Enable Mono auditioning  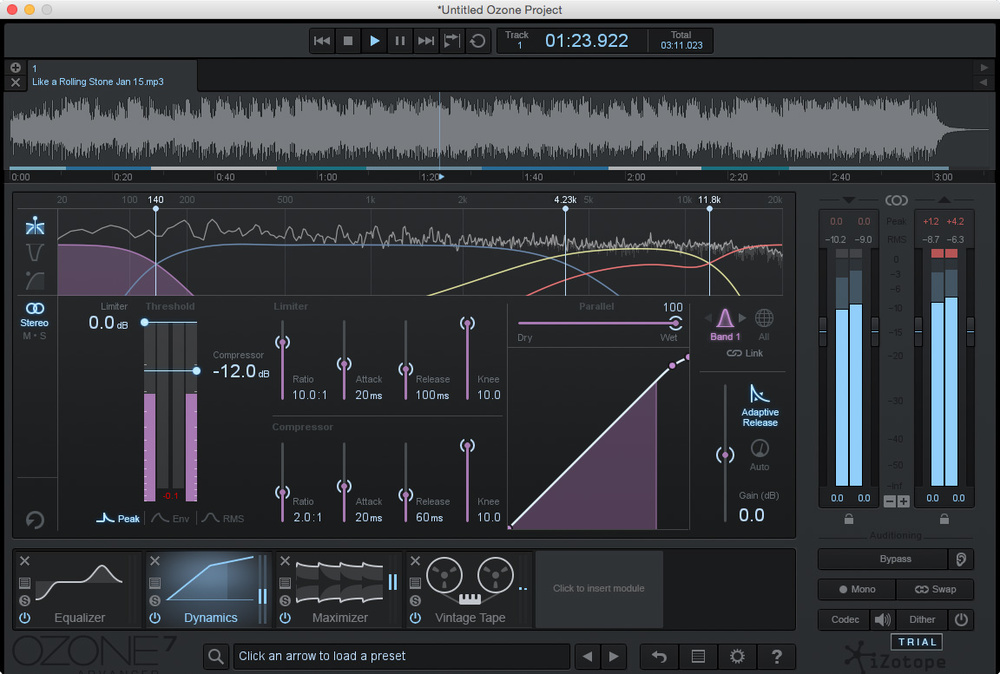pos(856,589)
